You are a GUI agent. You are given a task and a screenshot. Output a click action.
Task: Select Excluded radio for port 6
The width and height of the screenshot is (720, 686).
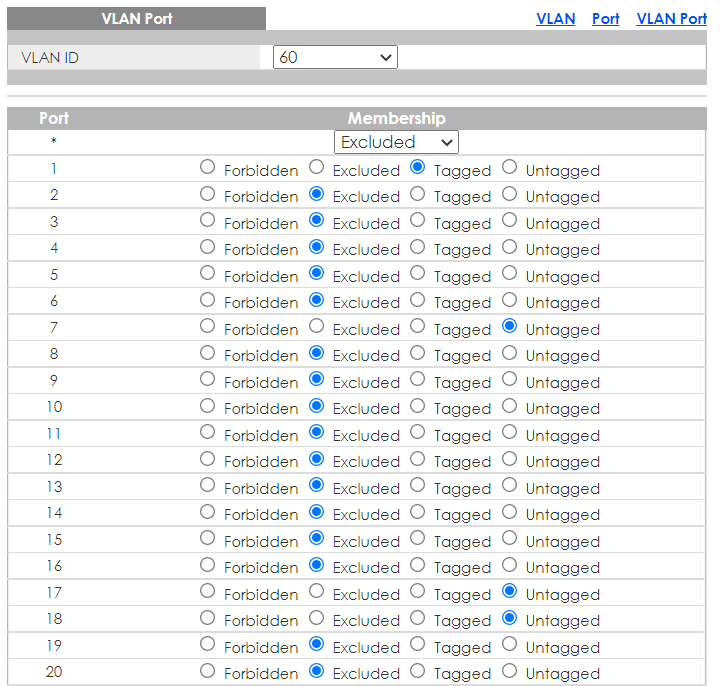coord(316,300)
